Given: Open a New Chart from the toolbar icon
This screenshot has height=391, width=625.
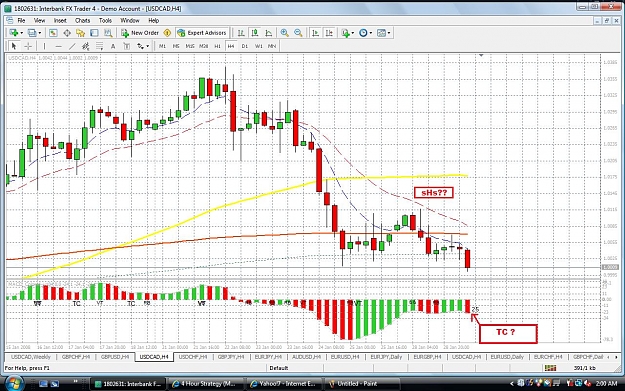Looking at the screenshot, I should point(14,33).
